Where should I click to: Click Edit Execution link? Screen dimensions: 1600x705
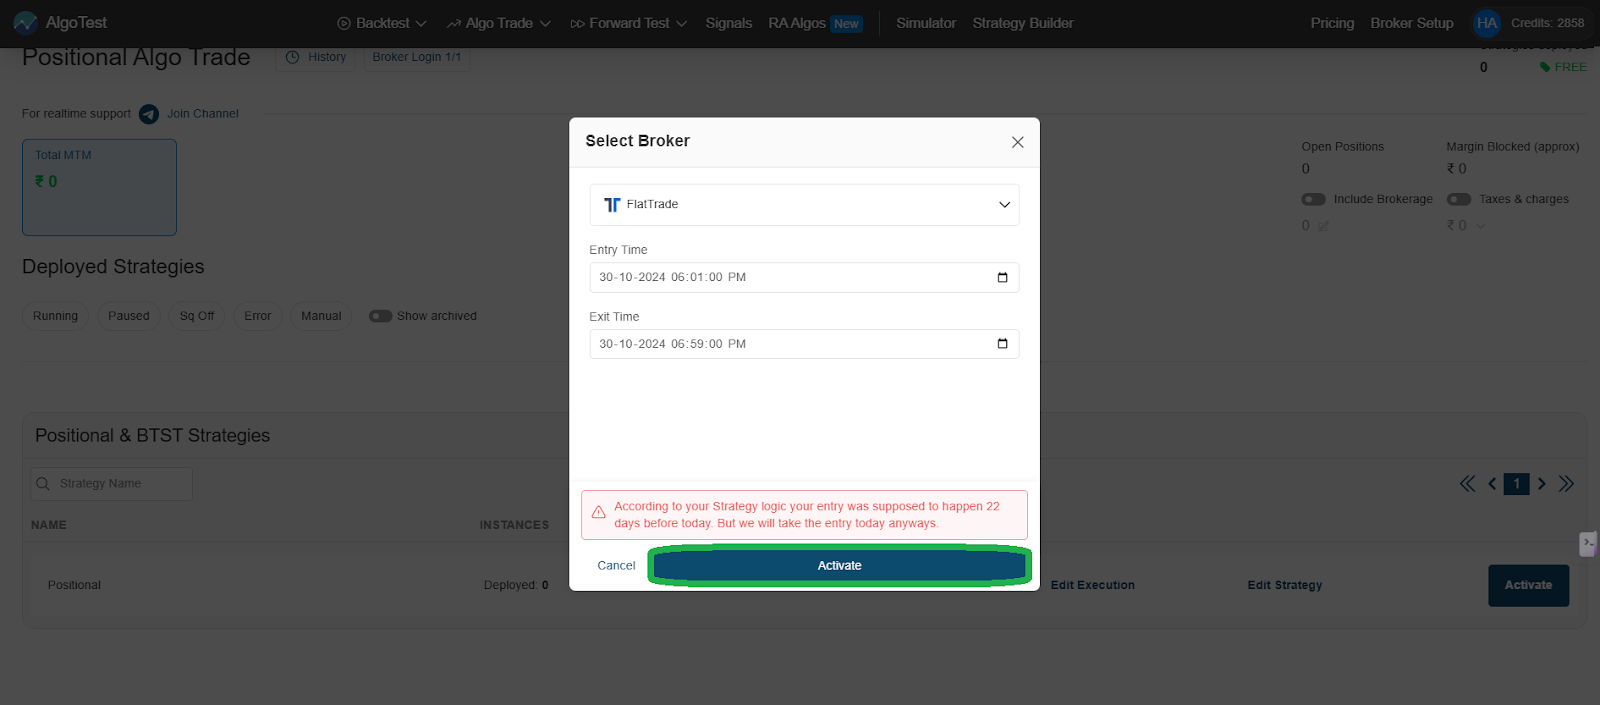pyautogui.click(x=1092, y=586)
